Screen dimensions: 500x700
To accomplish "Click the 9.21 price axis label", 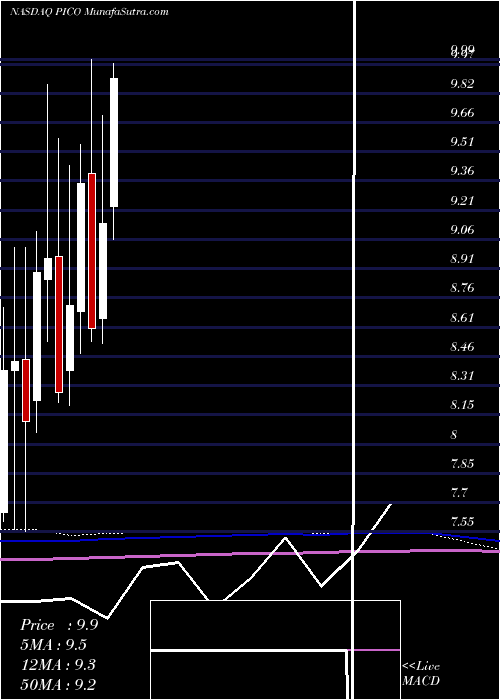I will coord(462,200).
